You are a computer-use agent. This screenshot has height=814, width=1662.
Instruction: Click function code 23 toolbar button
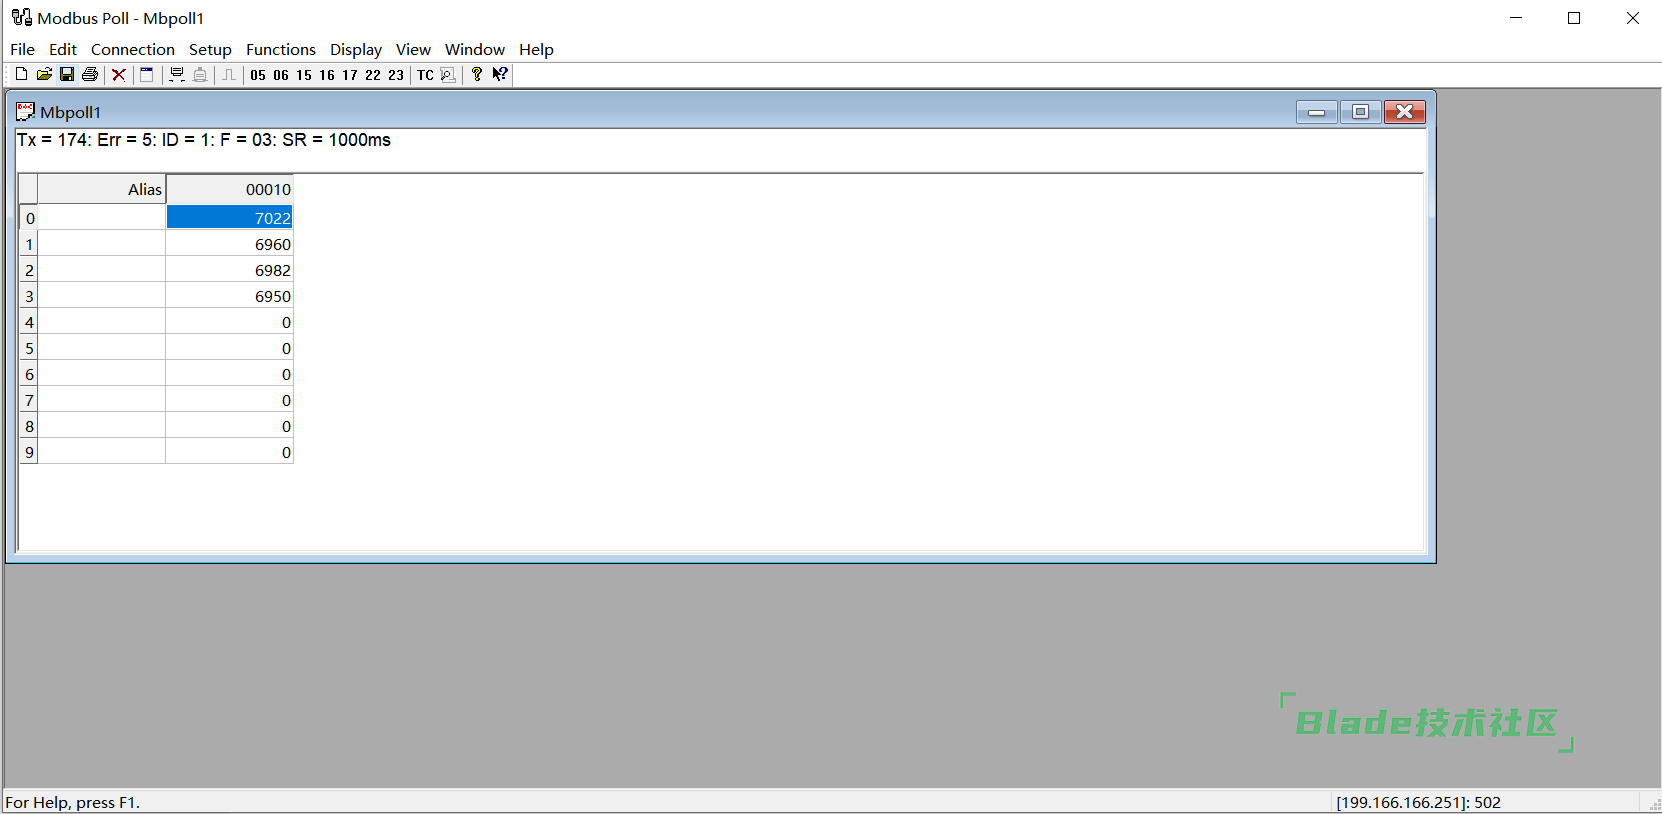coord(396,75)
